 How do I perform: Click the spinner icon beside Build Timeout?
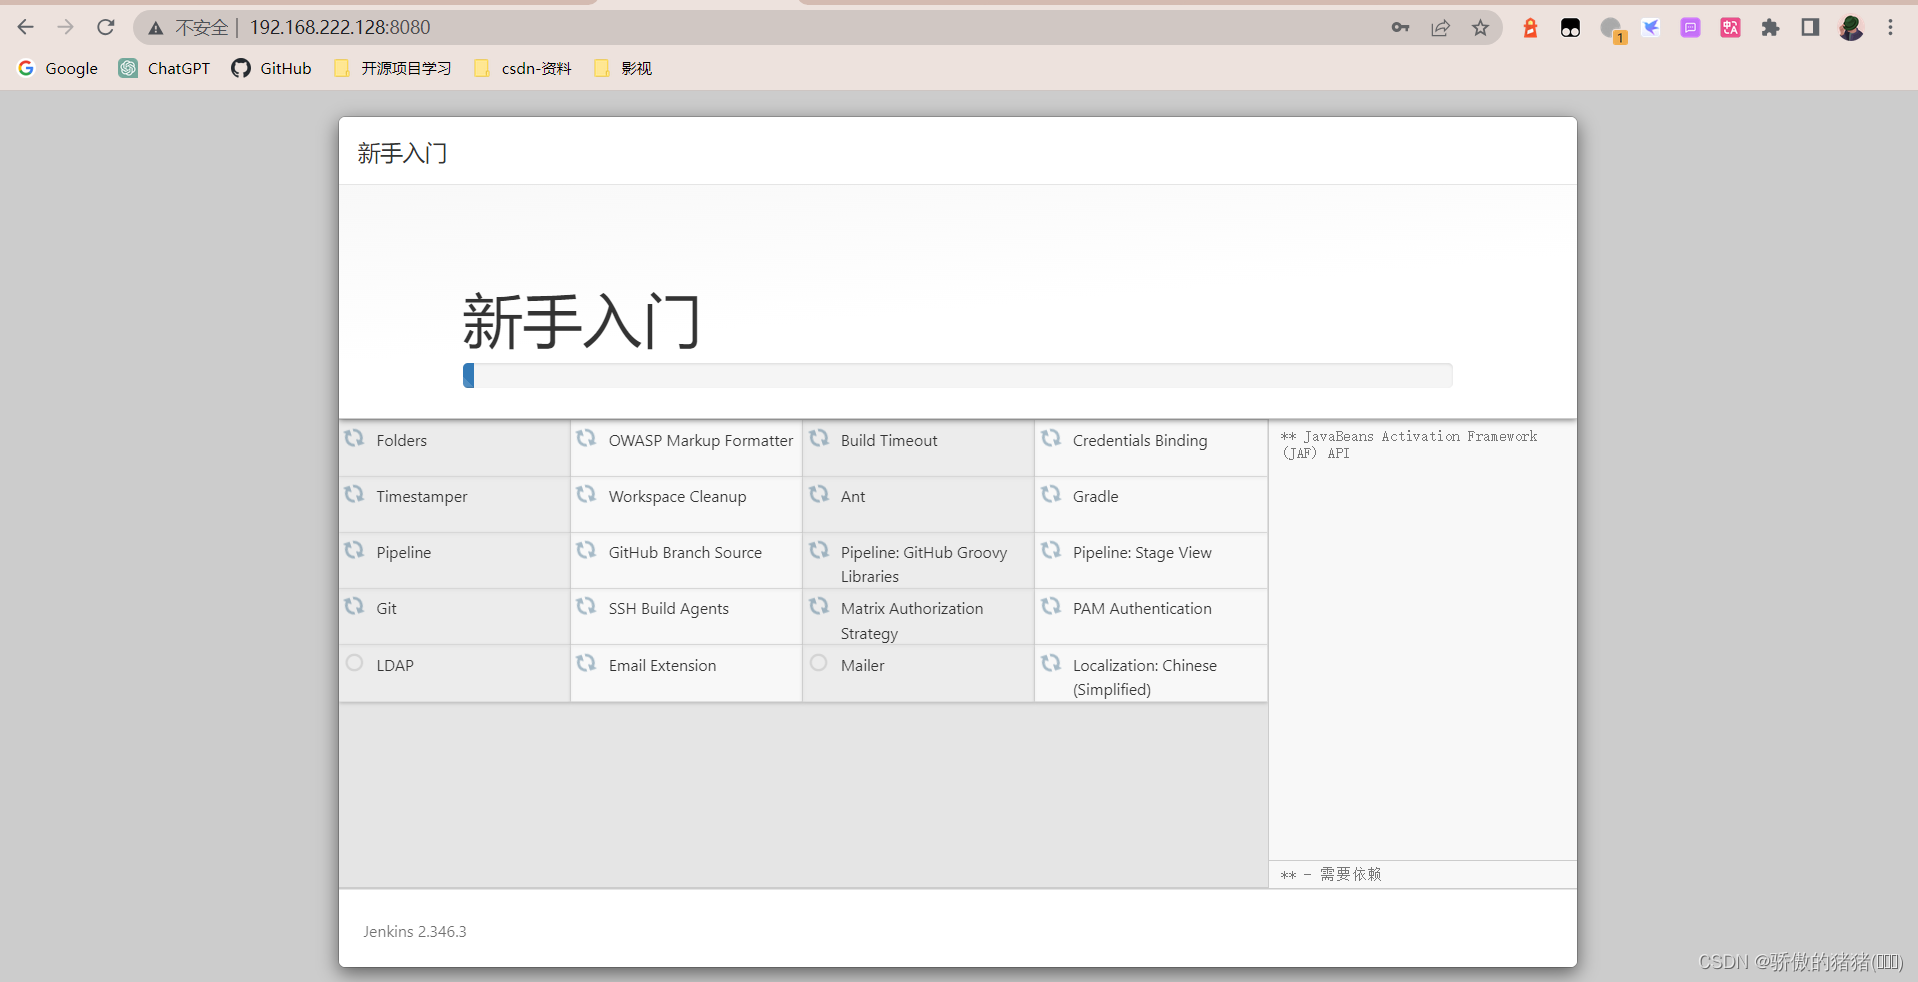click(819, 438)
